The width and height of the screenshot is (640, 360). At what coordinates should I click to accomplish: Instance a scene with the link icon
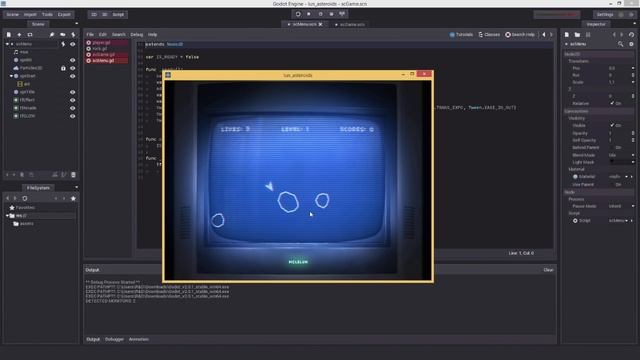pyautogui.click(x=30, y=35)
